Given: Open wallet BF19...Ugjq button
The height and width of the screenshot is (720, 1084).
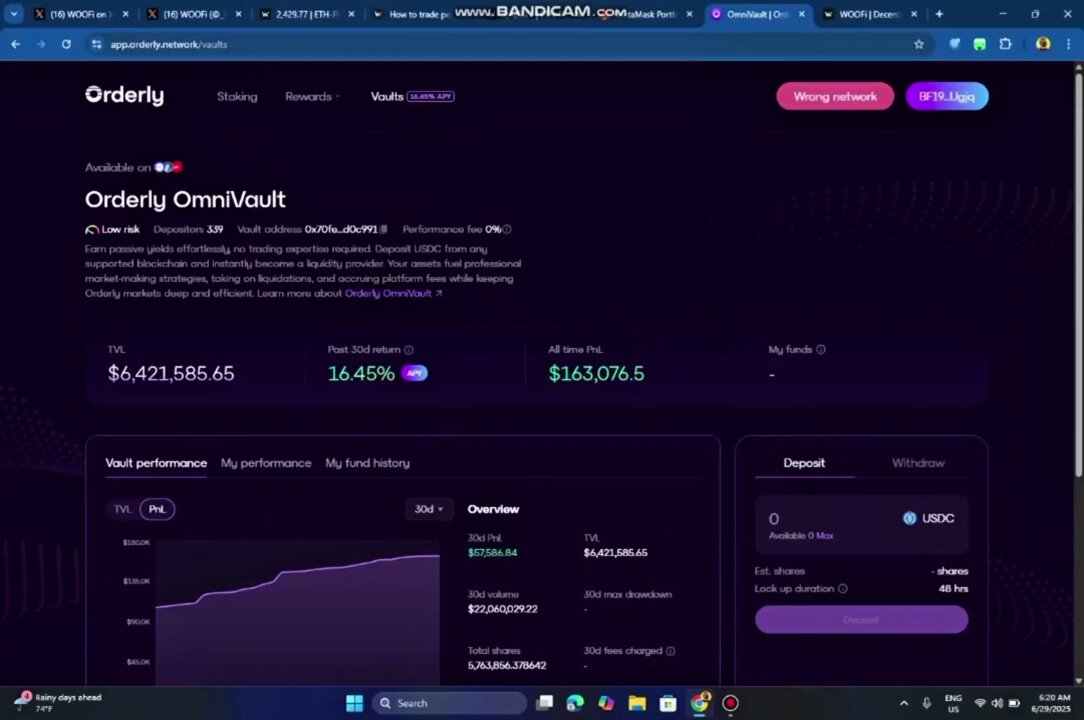Looking at the screenshot, I should [x=946, y=96].
